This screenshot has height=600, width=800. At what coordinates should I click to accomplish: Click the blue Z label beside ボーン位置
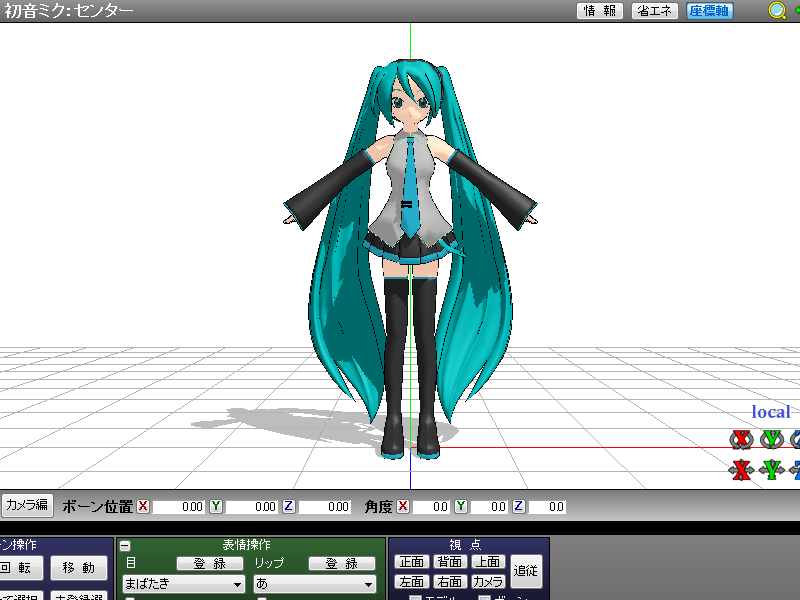(289, 506)
